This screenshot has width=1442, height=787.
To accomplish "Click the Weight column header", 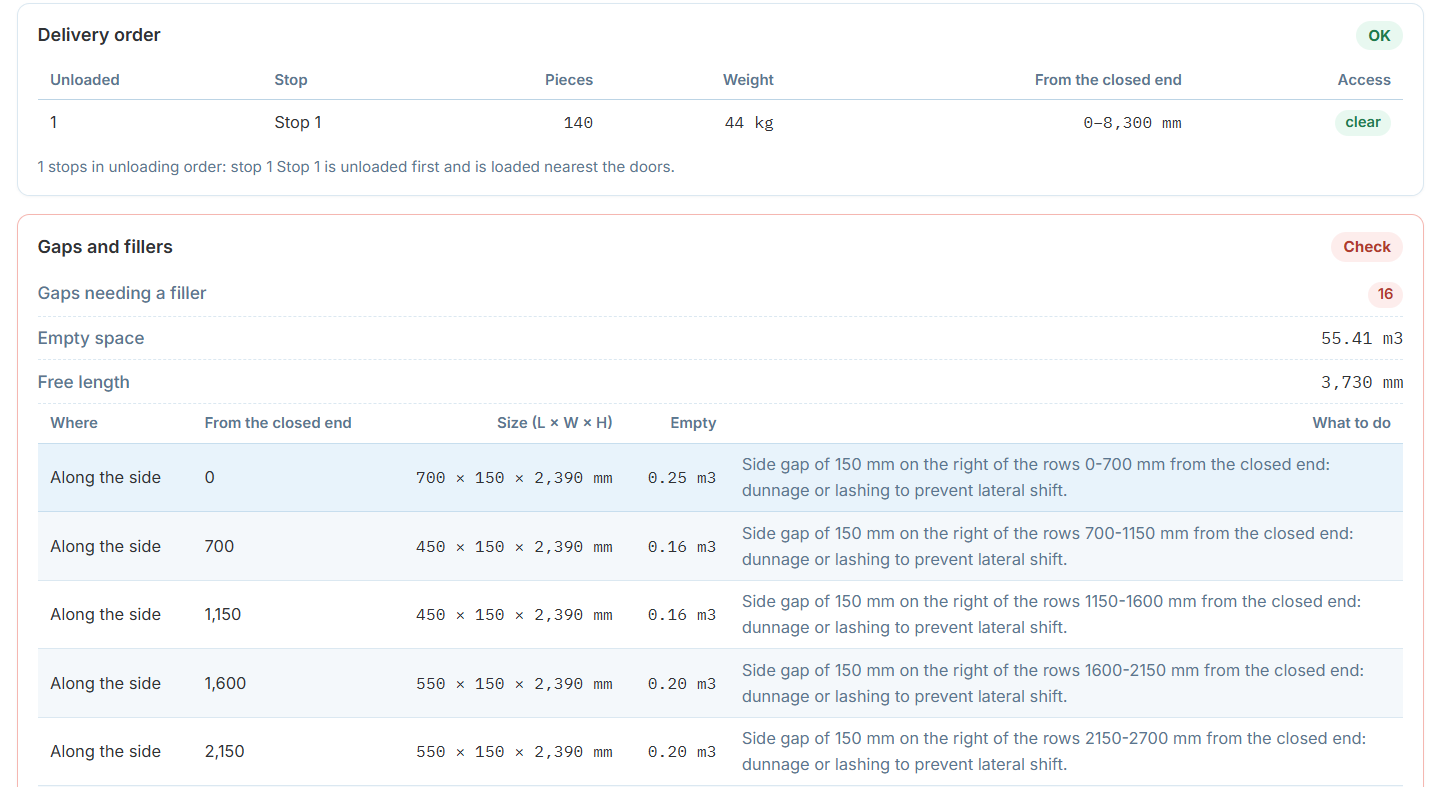I will [748, 80].
